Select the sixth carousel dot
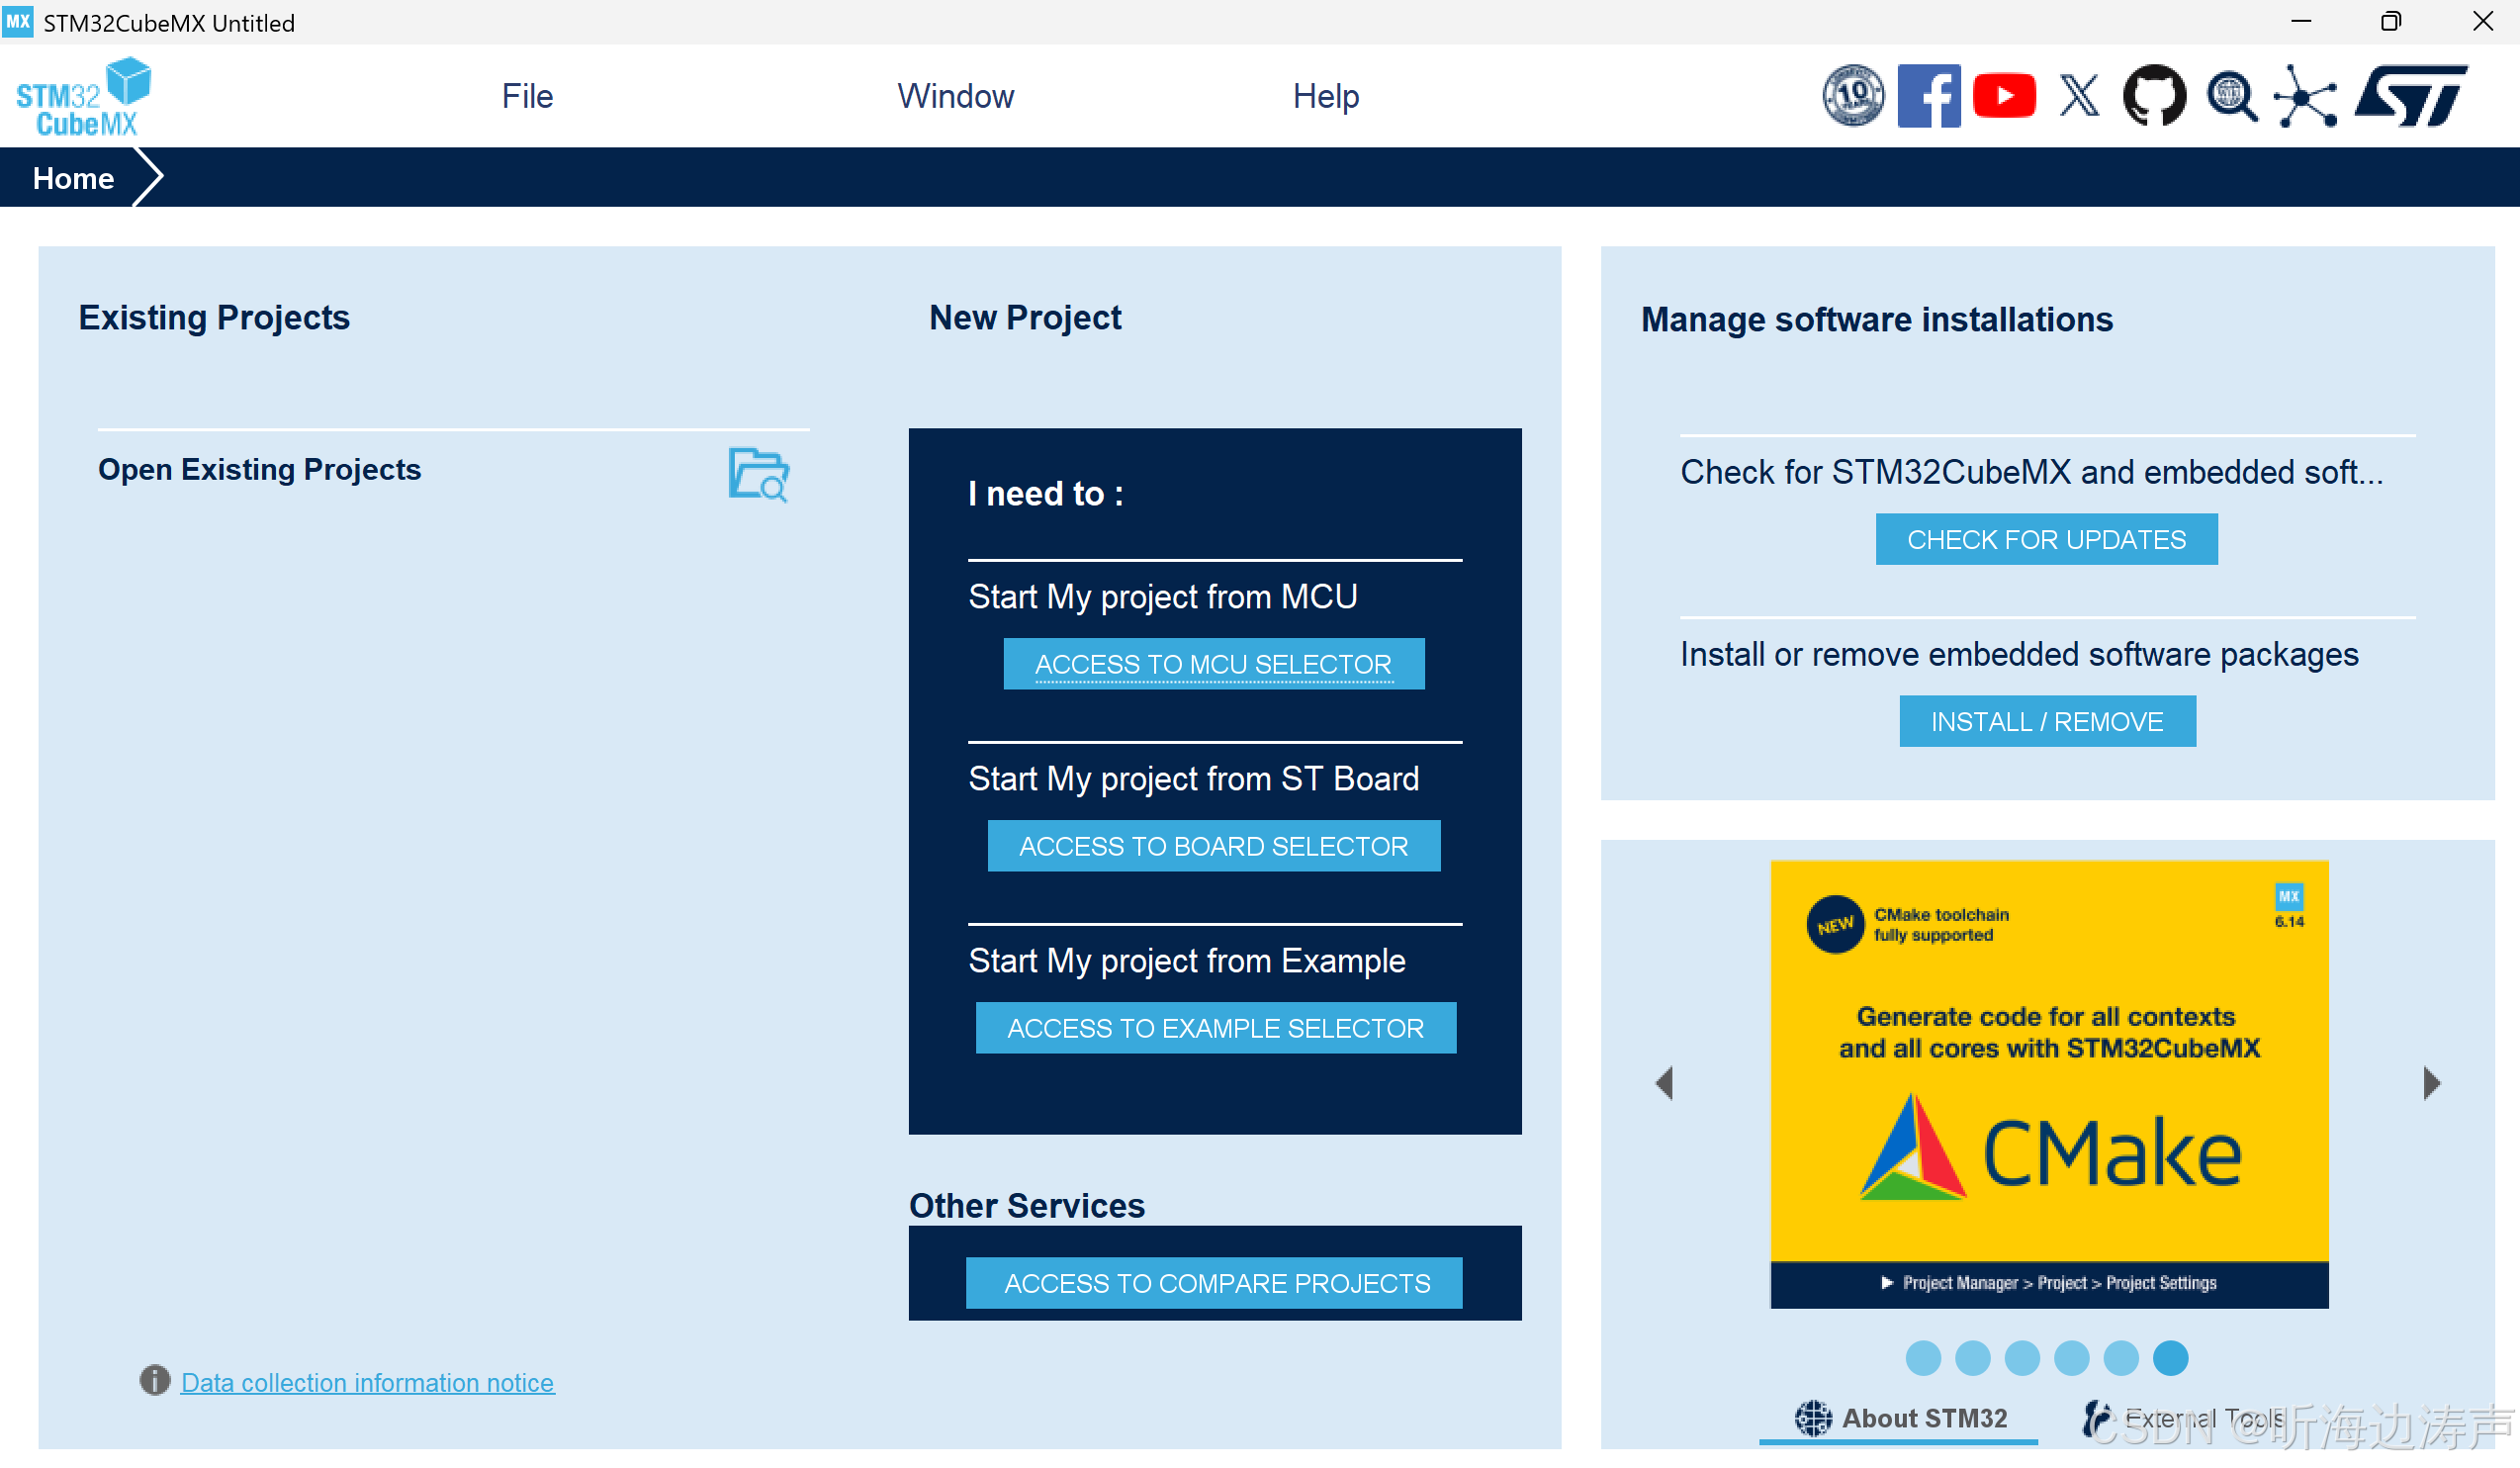The image size is (2520, 1468). [x=2170, y=1358]
